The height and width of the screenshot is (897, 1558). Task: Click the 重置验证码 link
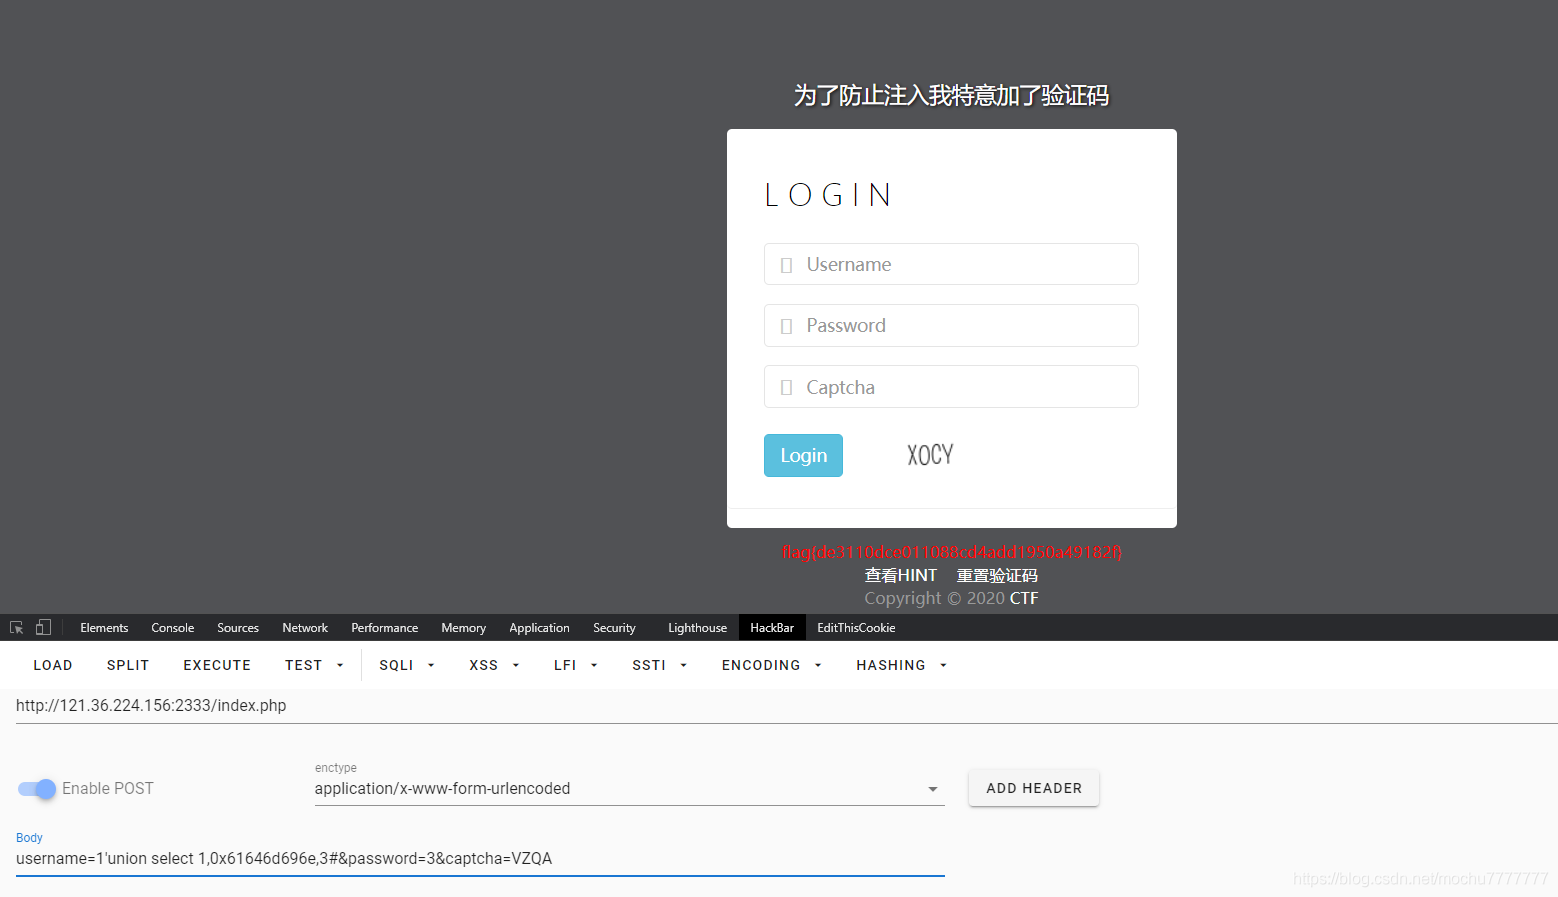click(x=997, y=576)
